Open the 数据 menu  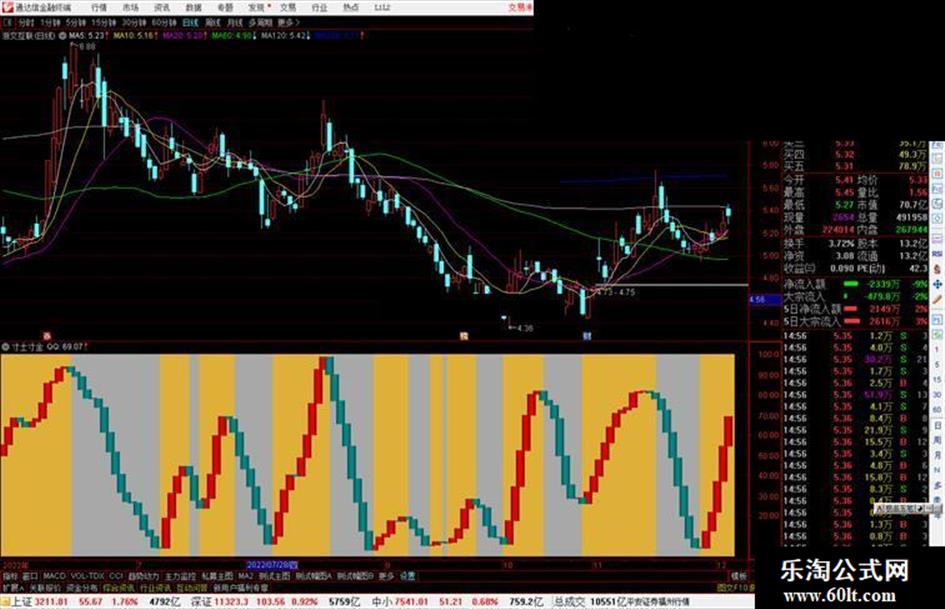coord(193,8)
